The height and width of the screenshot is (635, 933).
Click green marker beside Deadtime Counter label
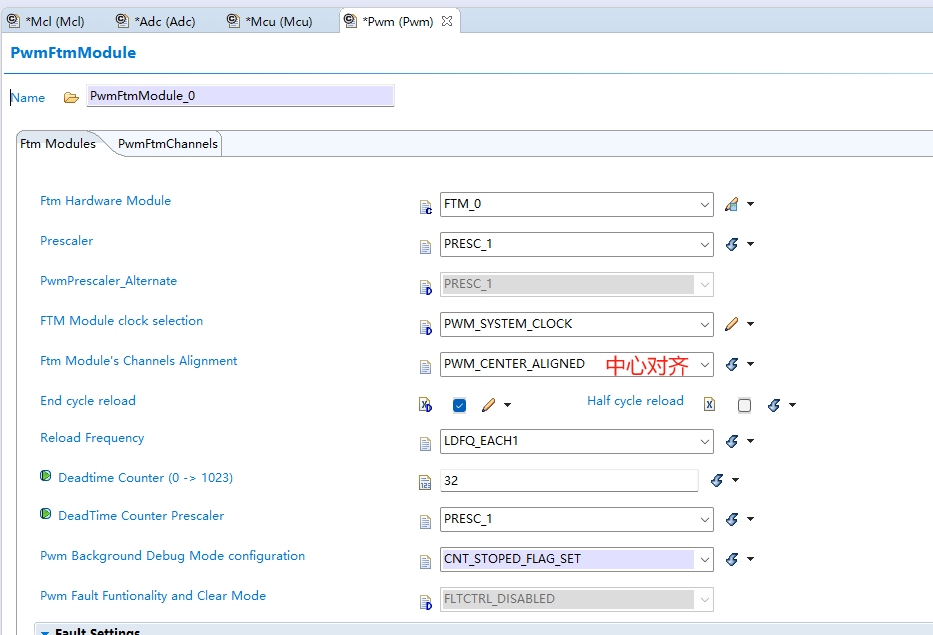(x=45, y=476)
